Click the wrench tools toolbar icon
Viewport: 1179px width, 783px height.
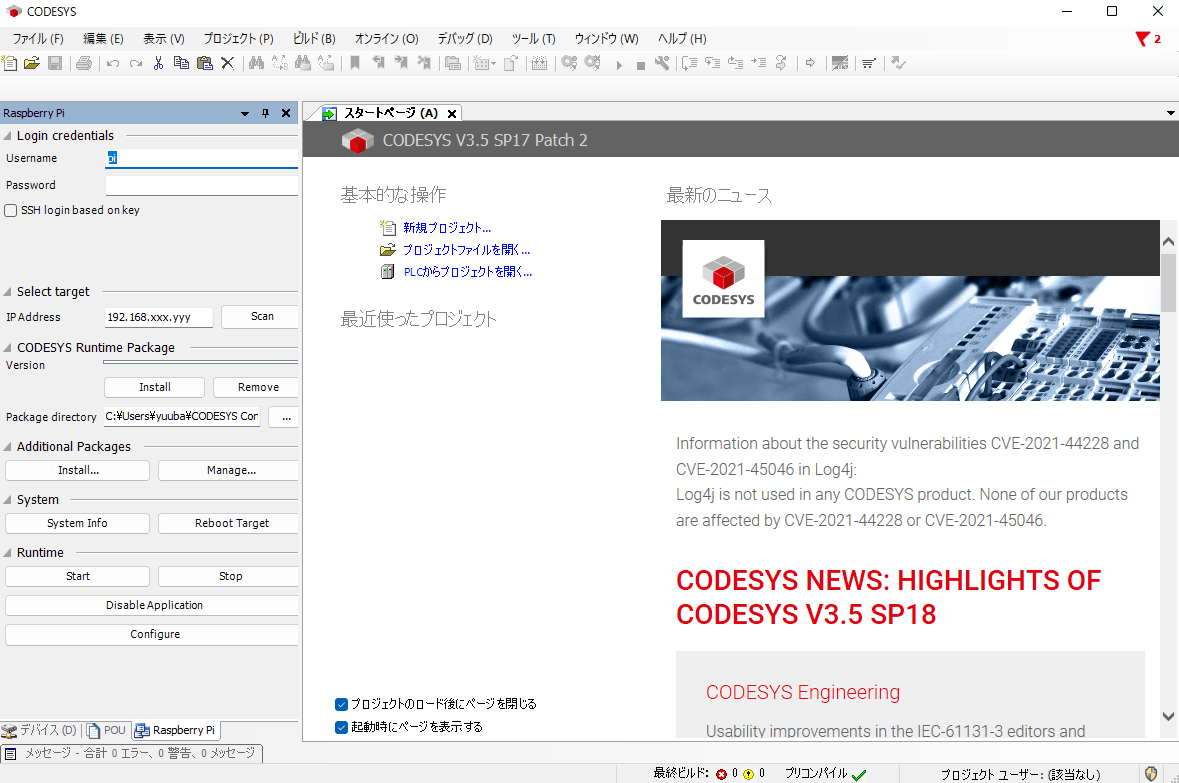662,63
